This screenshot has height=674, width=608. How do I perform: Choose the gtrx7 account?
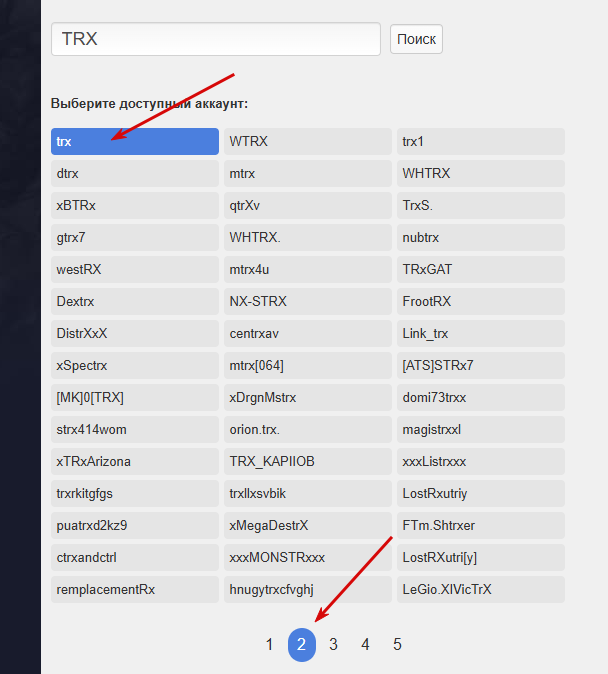pyautogui.click(x=135, y=237)
